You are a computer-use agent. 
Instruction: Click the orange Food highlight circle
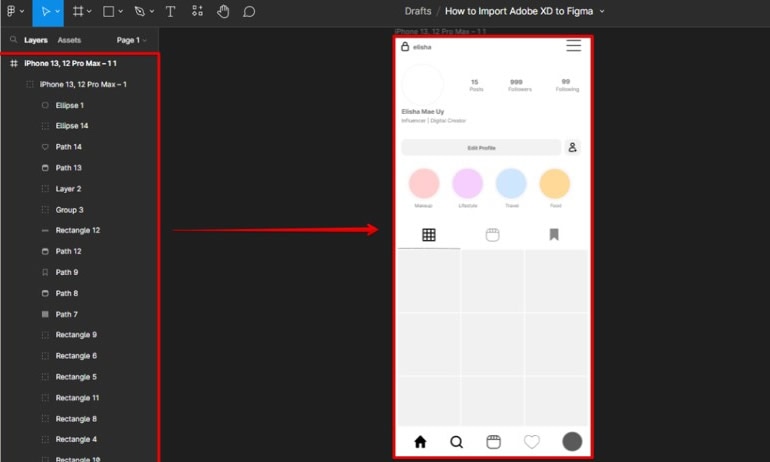pos(555,183)
